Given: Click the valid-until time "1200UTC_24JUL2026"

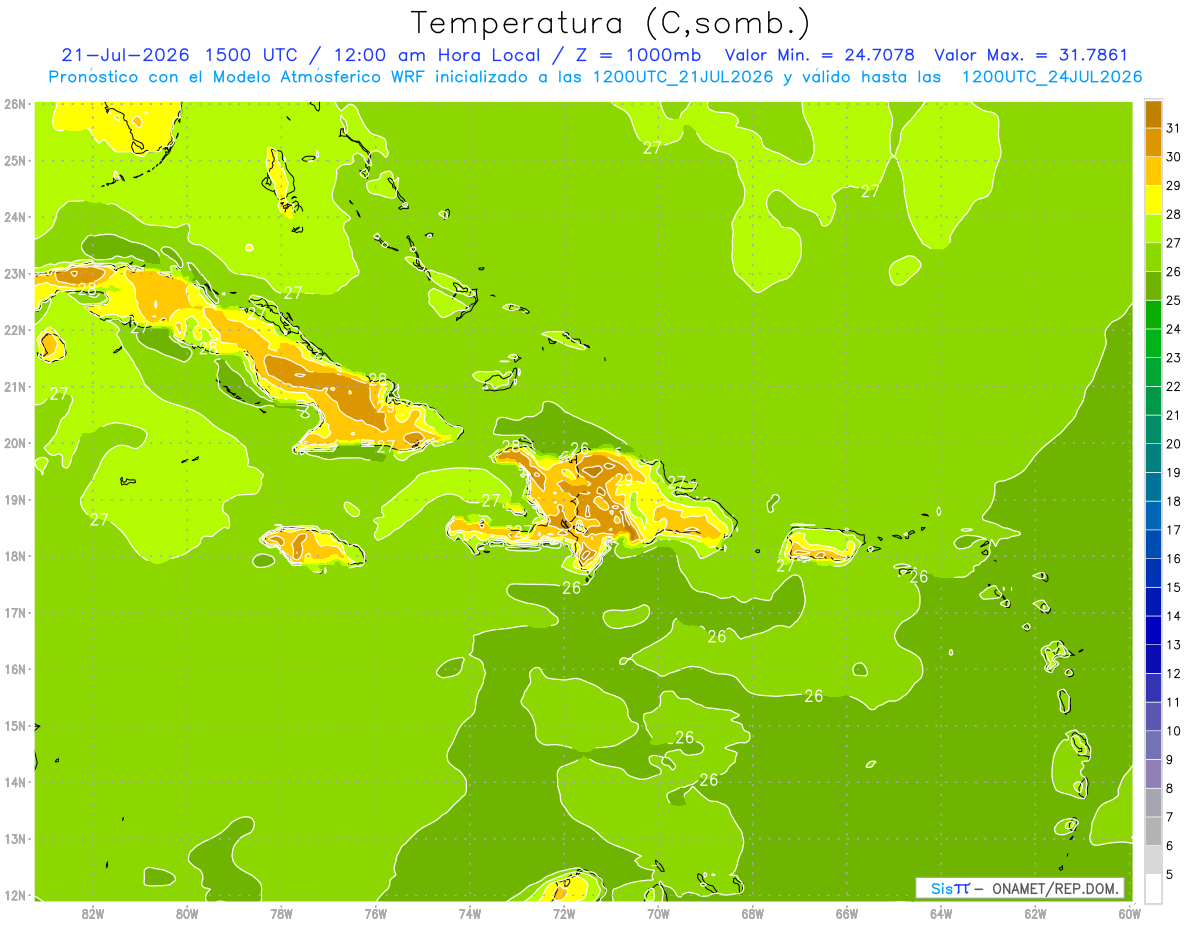Looking at the screenshot, I should 1052,76.
